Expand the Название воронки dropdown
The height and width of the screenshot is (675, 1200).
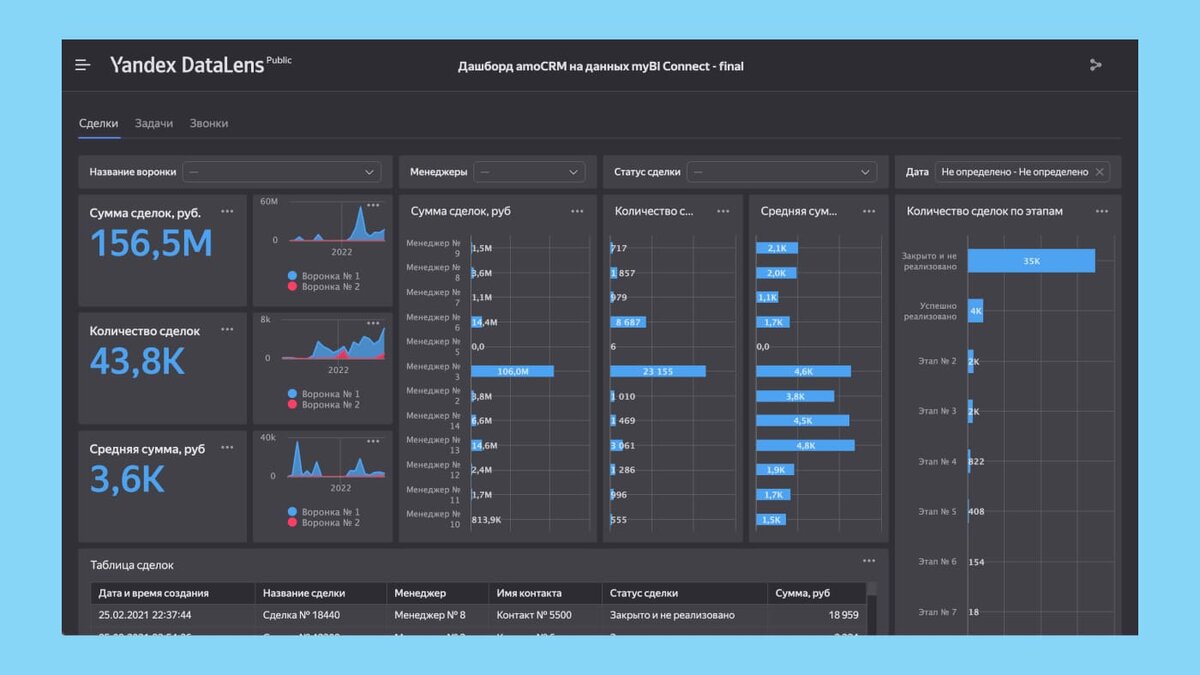pyautogui.click(x=281, y=172)
